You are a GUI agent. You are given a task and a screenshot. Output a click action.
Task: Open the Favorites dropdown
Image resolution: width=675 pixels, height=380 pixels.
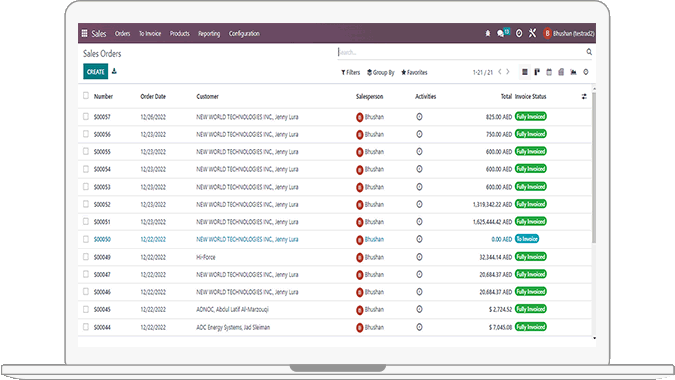414,72
